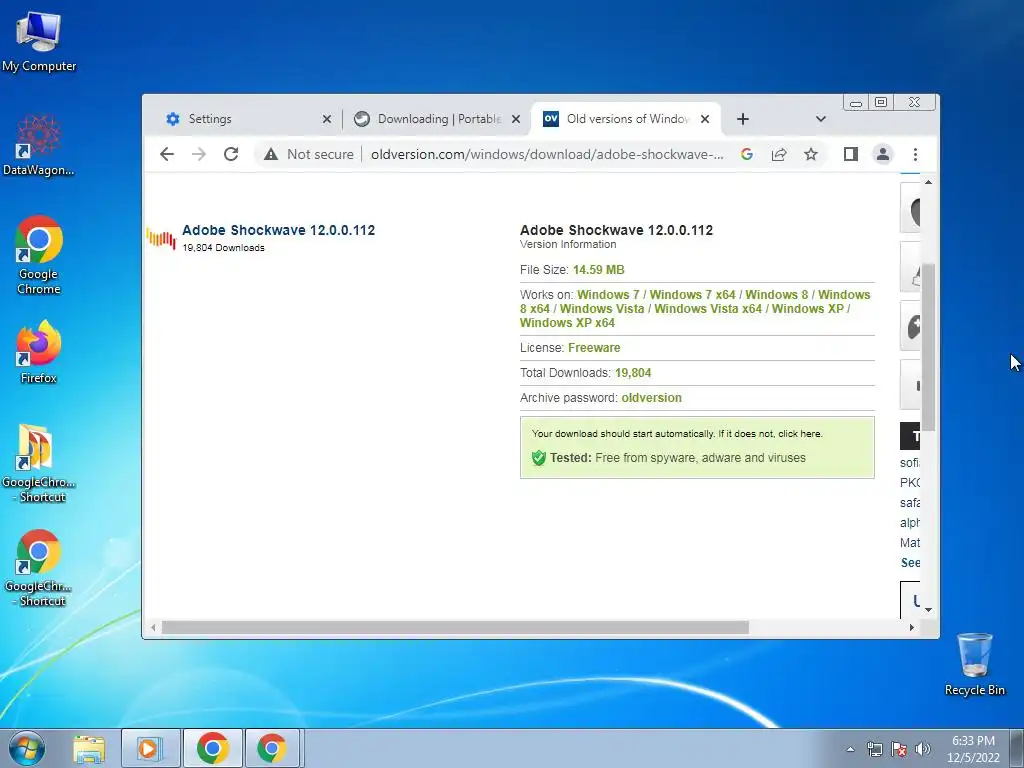
Task: Click the volume speaker tray icon
Action: [x=923, y=749]
